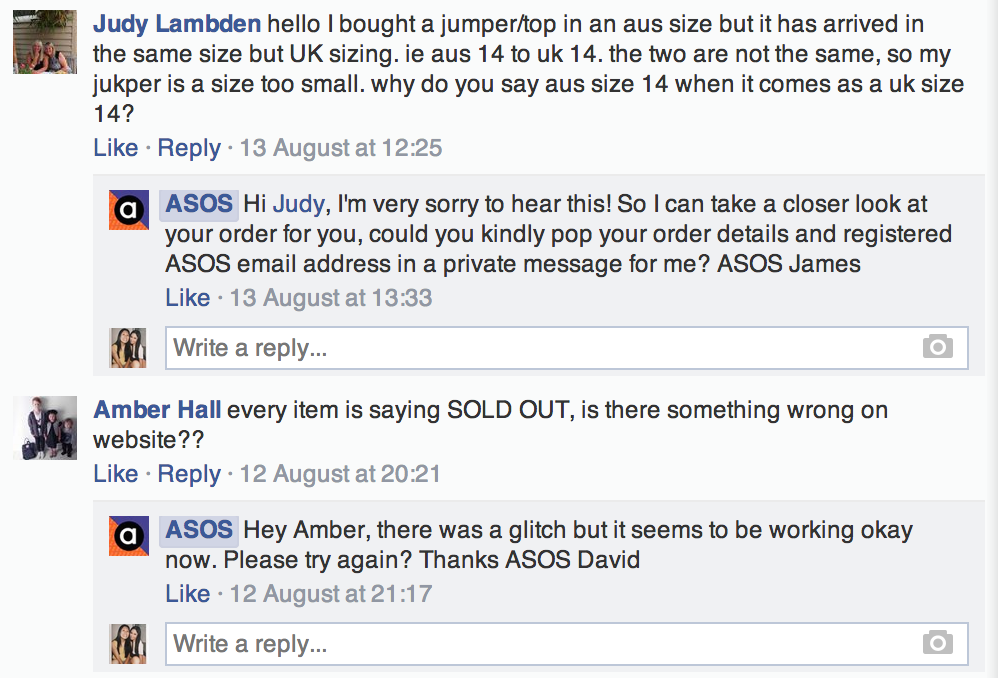Click camera icon in second reply box
This screenshot has height=678, width=998.
click(x=937, y=643)
